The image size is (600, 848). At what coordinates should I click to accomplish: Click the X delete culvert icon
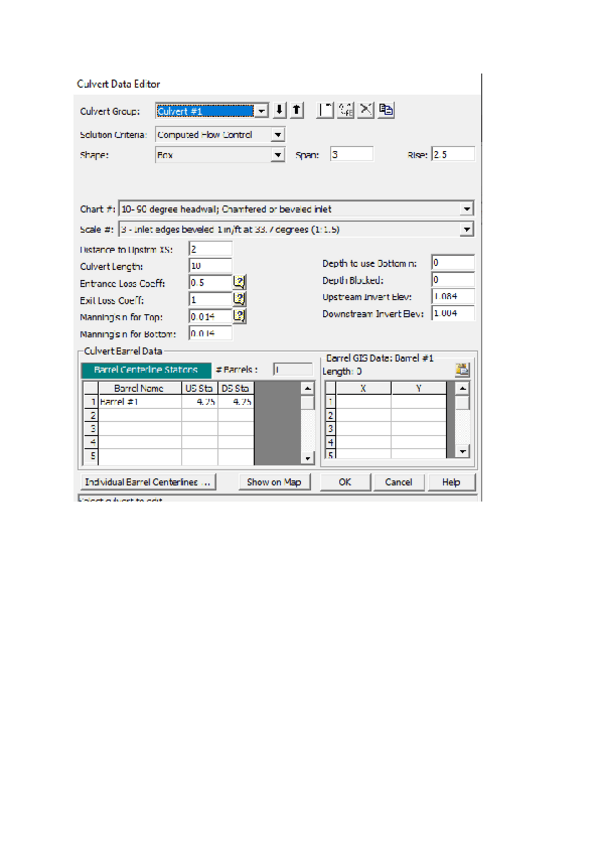tap(366, 110)
